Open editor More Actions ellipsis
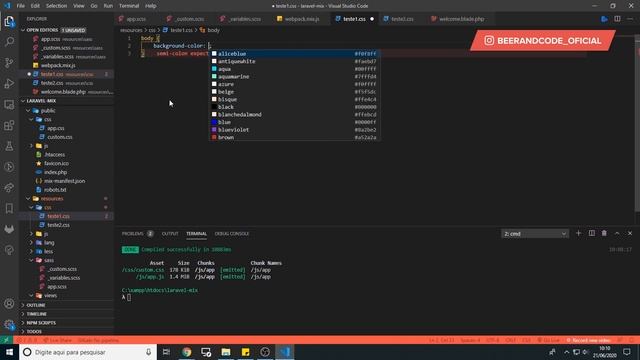 630,19
